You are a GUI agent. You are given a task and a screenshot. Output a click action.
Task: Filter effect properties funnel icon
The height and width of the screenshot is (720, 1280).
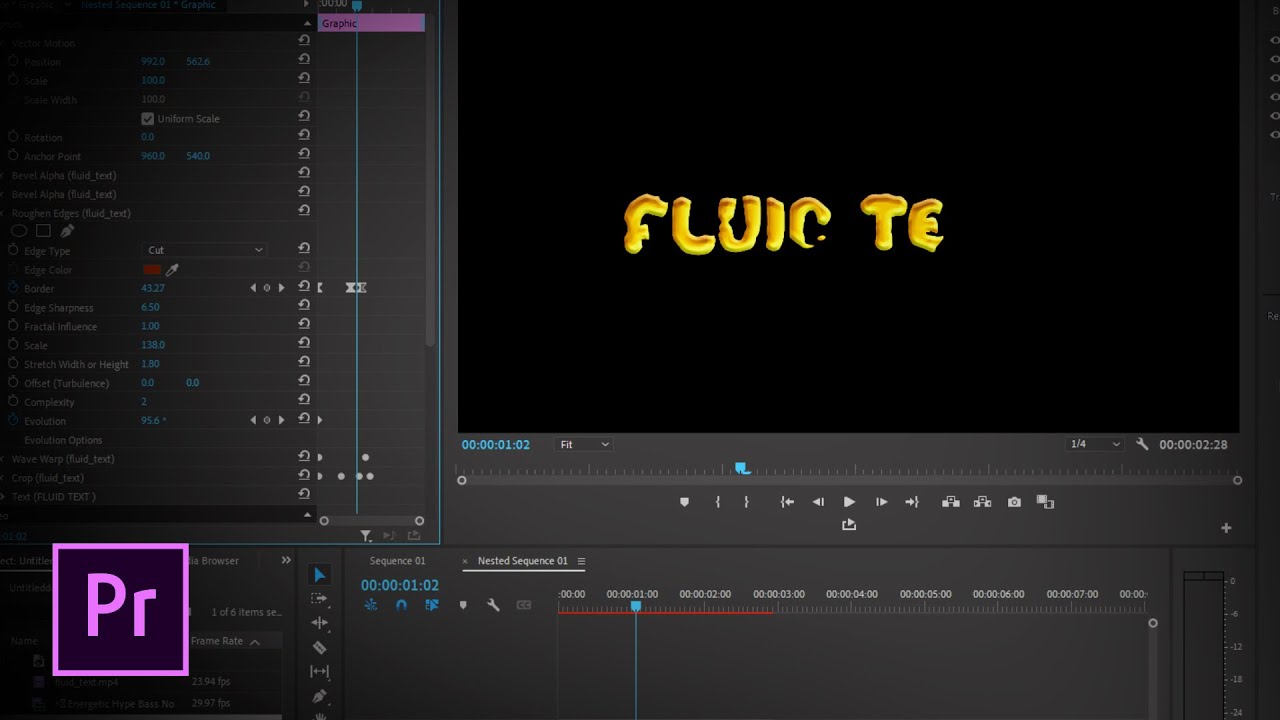pyautogui.click(x=366, y=537)
